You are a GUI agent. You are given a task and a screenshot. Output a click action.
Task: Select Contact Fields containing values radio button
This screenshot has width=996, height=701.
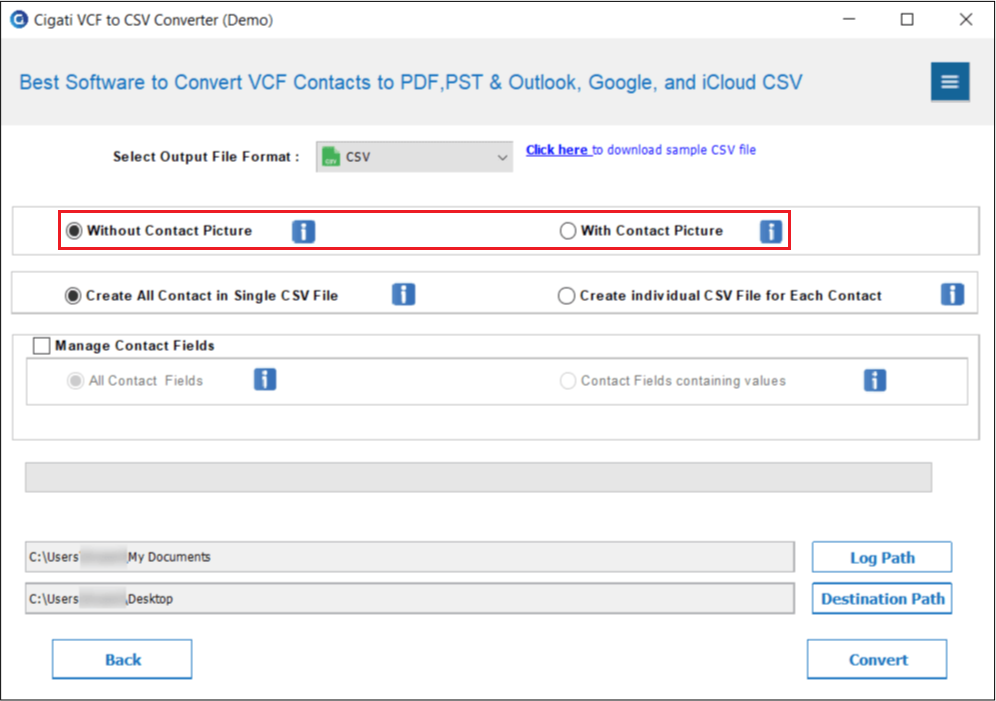(567, 381)
